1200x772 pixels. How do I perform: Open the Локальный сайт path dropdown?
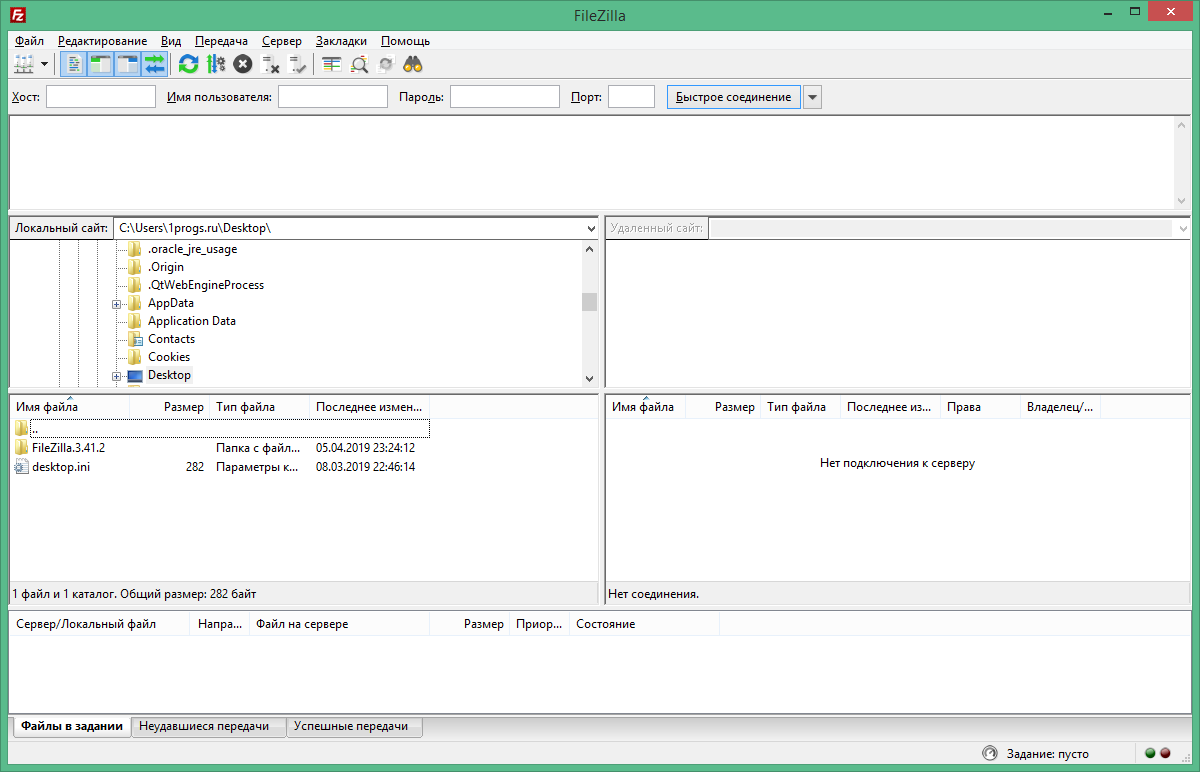click(590, 228)
